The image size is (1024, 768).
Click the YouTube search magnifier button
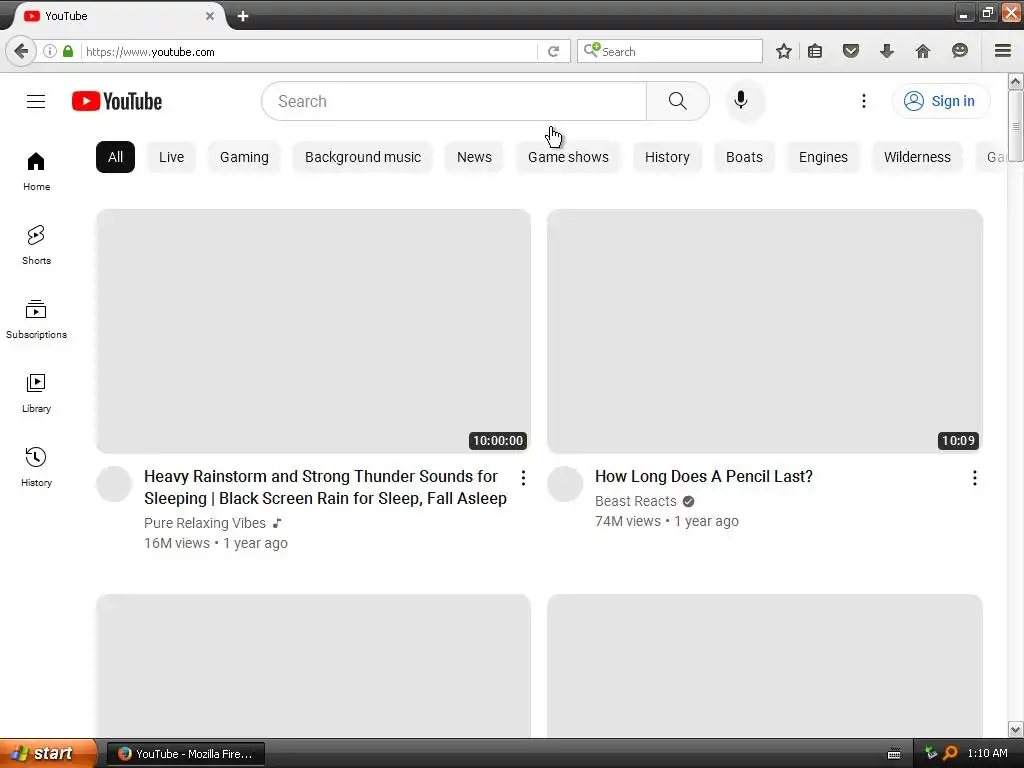678,101
